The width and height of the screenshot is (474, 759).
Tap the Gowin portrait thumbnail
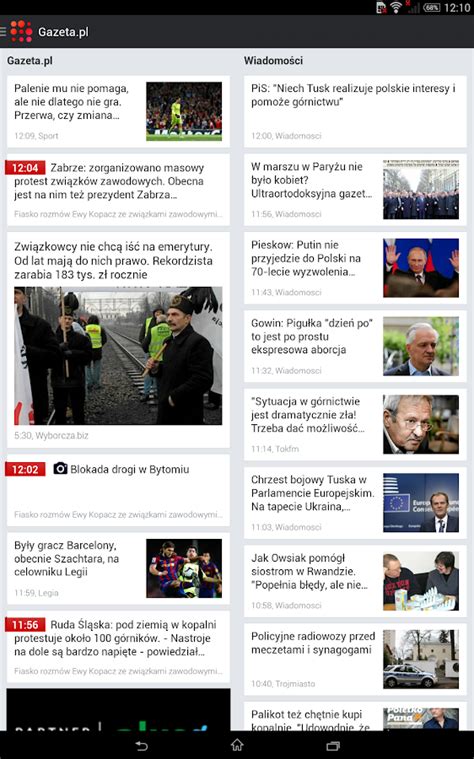pyautogui.click(x=421, y=346)
